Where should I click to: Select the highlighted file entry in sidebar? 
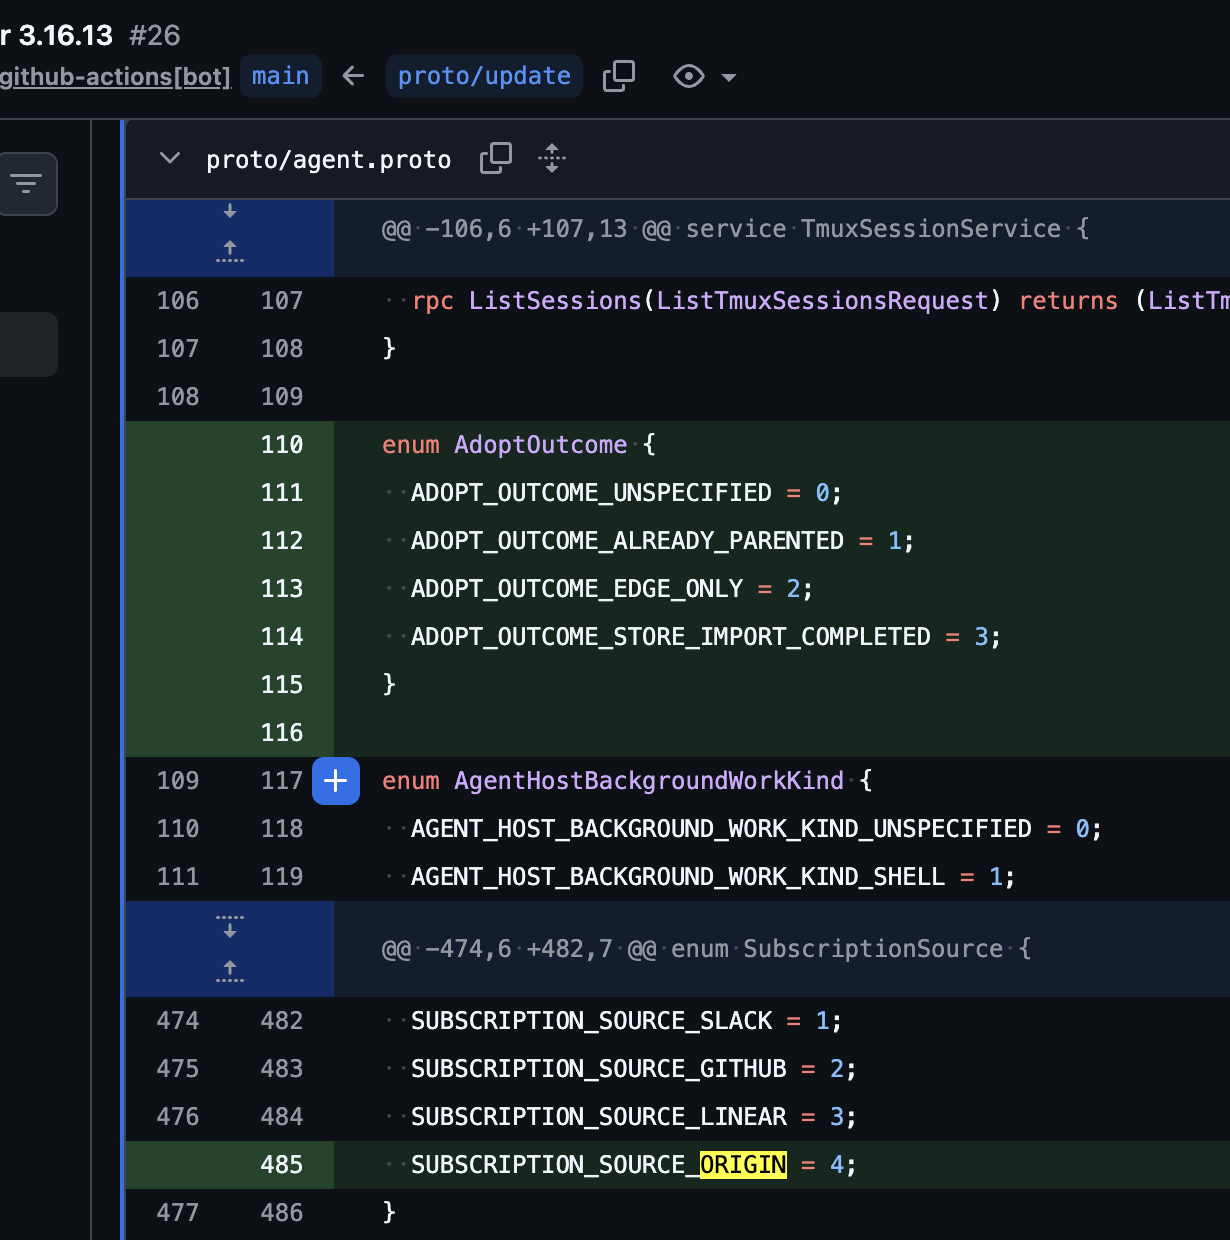28,345
